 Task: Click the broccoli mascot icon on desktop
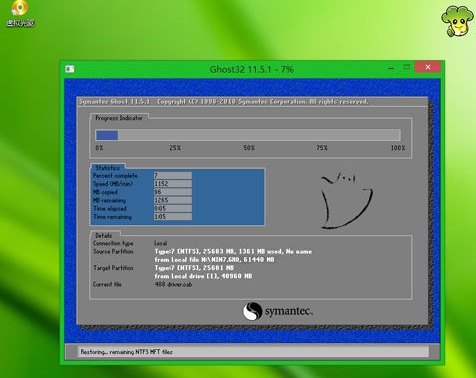point(457,21)
